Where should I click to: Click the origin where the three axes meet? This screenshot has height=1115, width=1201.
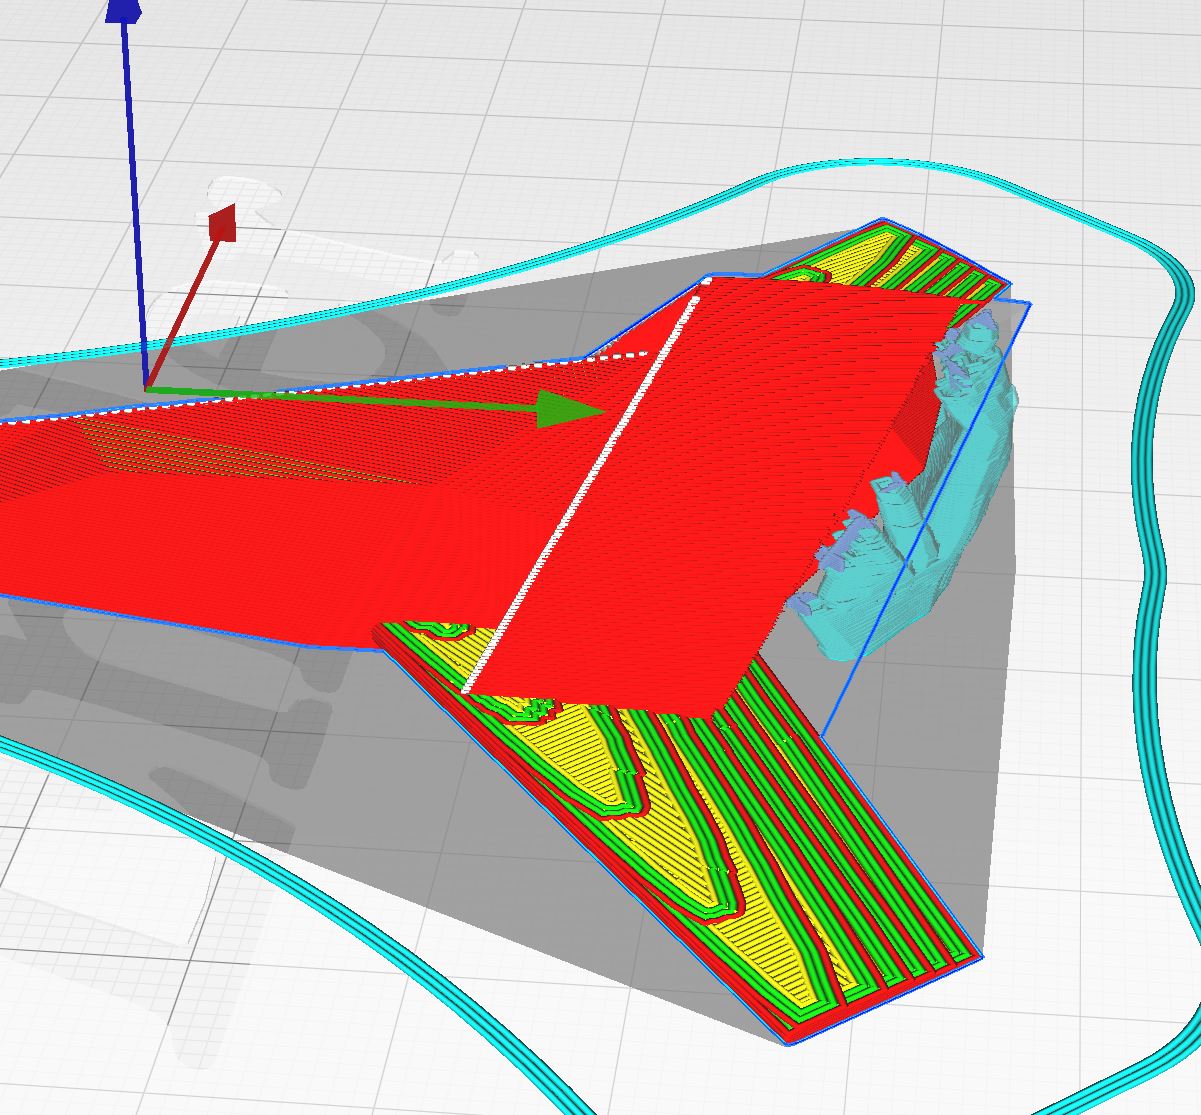point(147,387)
